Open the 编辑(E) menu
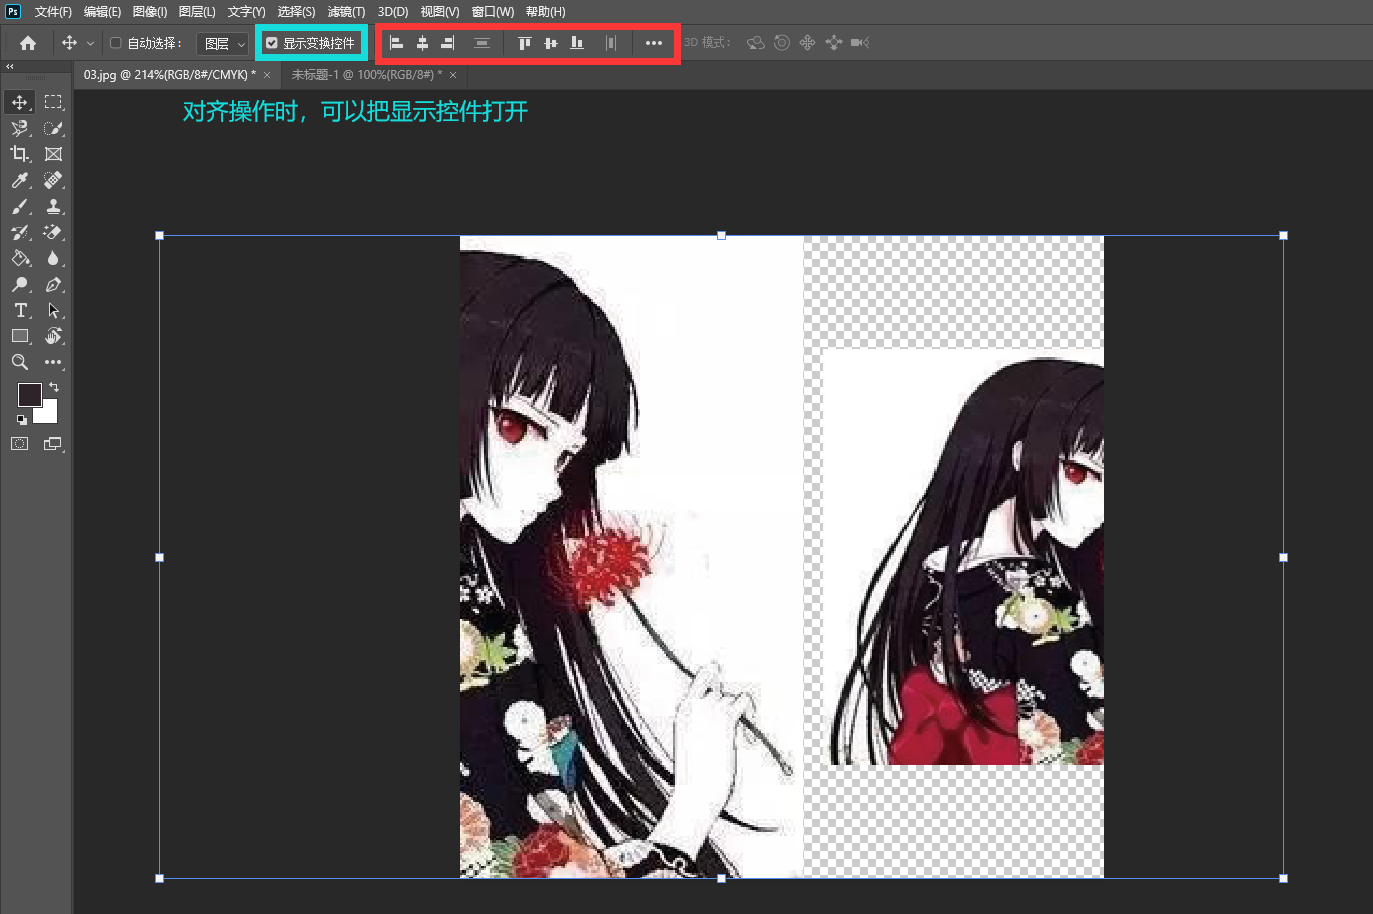This screenshot has width=1373, height=914. [102, 12]
